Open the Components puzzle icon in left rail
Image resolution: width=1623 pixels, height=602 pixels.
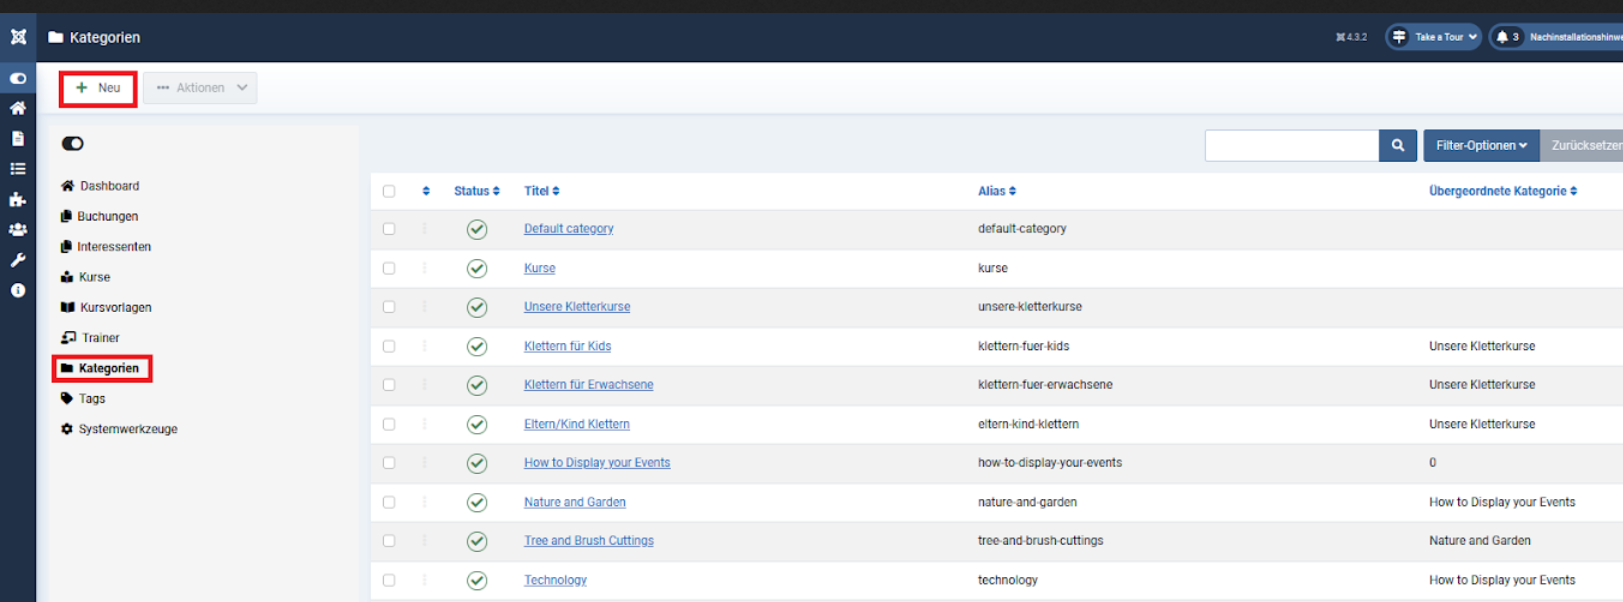[18, 200]
